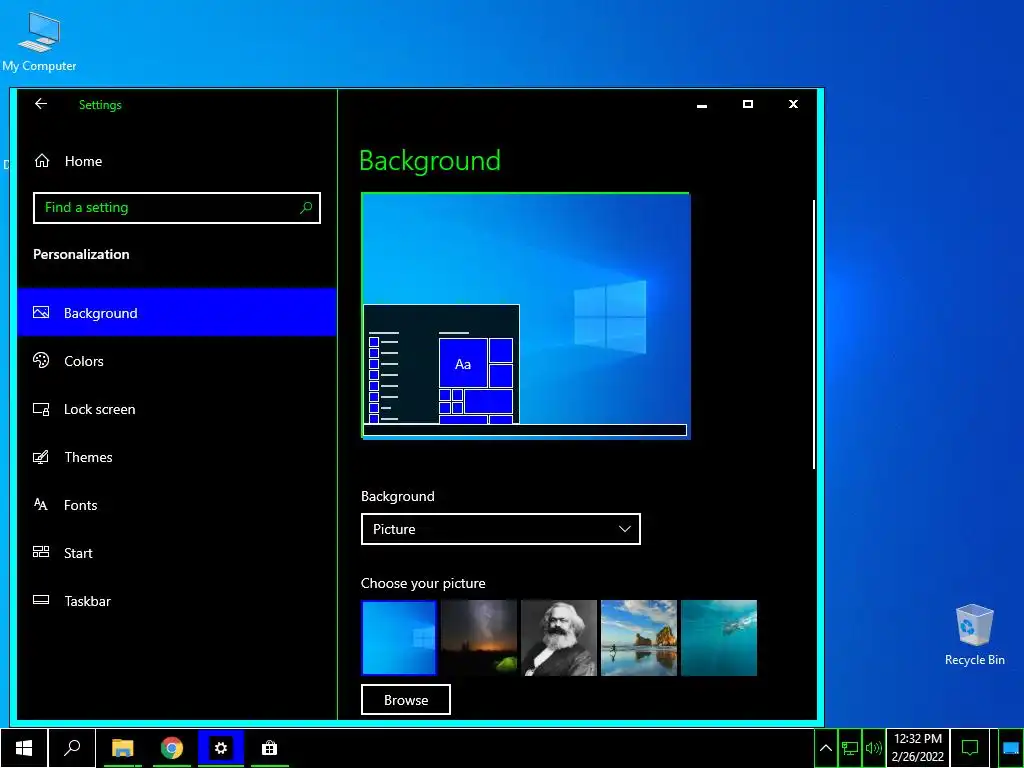Open the Action Center notification icon
Image resolution: width=1024 pixels, height=768 pixels.
click(970, 748)
